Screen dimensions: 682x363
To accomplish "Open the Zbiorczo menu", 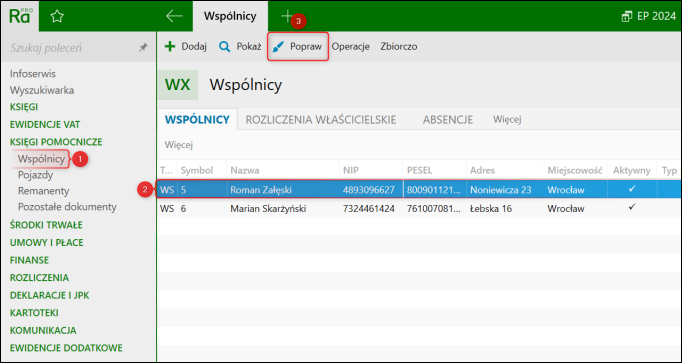I will [x=399, y=47].
